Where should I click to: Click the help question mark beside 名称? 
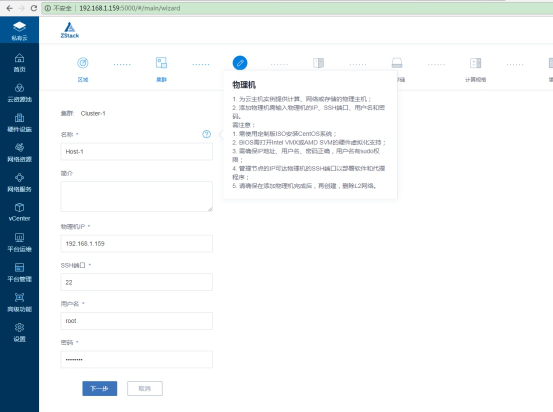(206, 134)
